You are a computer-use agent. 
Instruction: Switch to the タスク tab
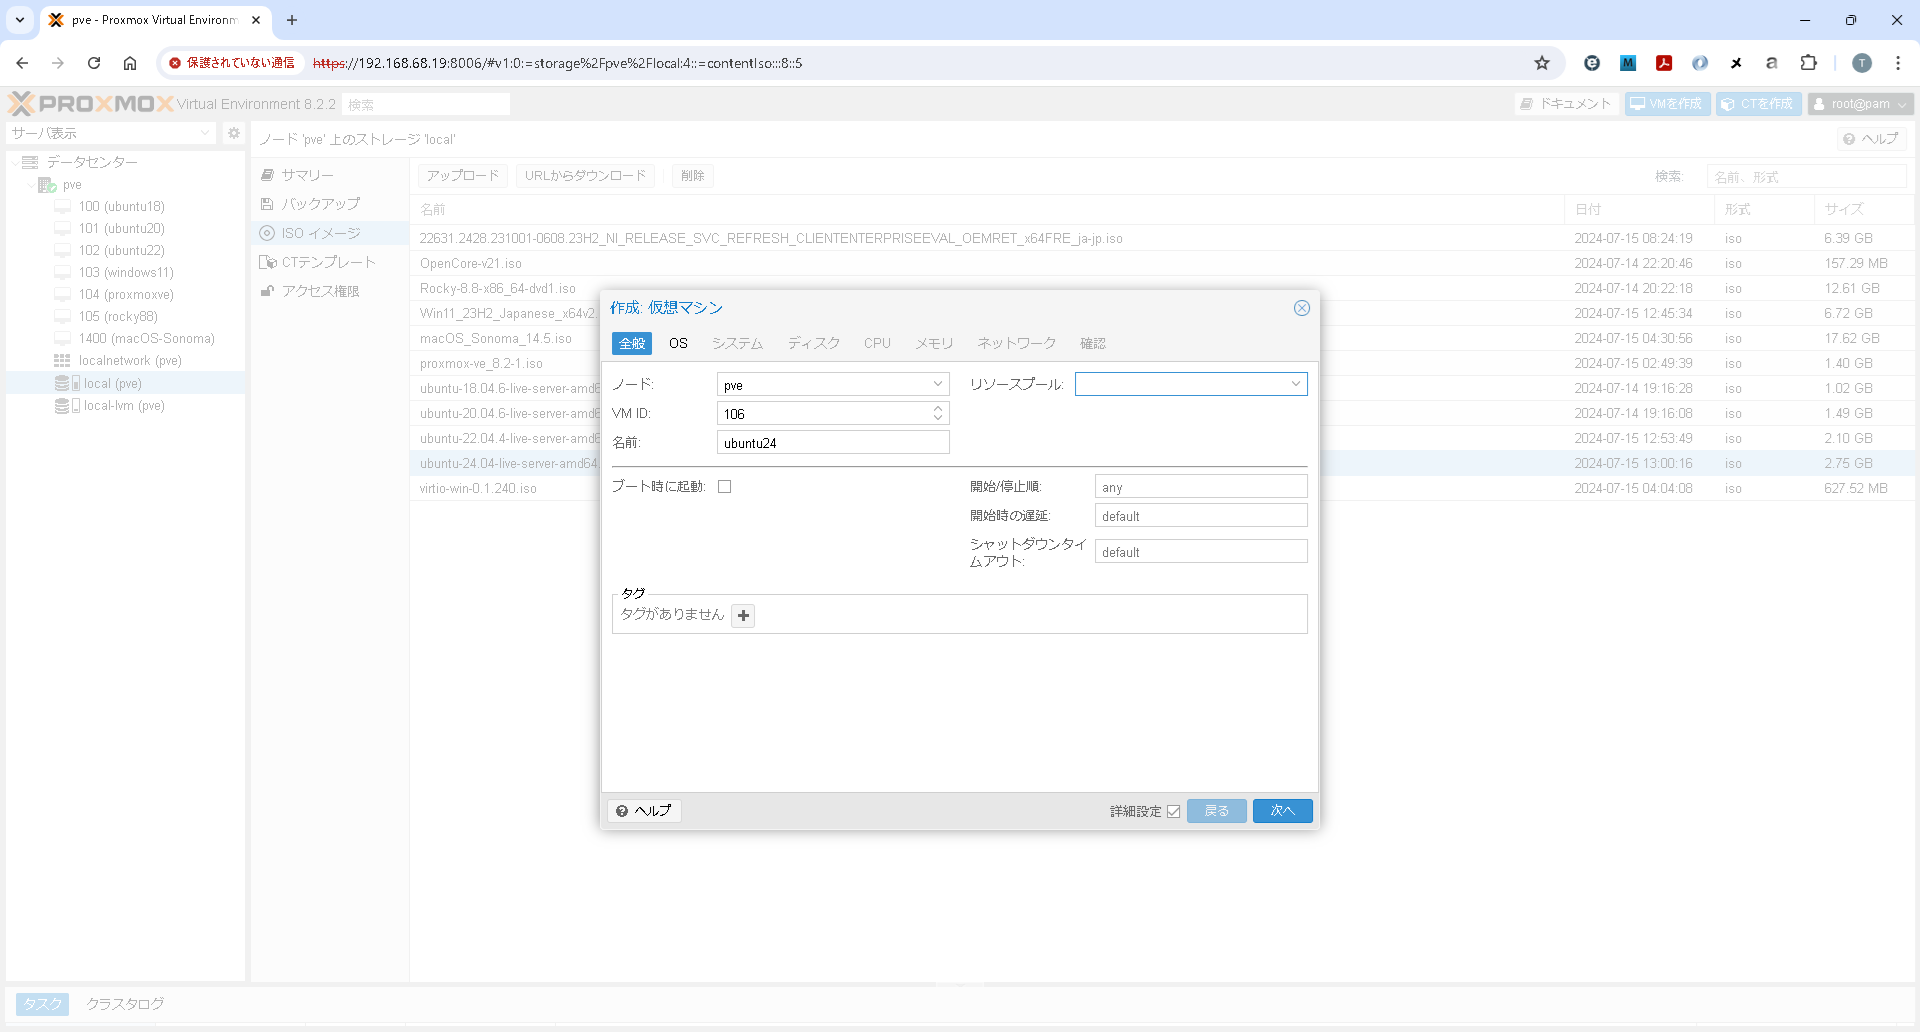tap(43, 1004)
